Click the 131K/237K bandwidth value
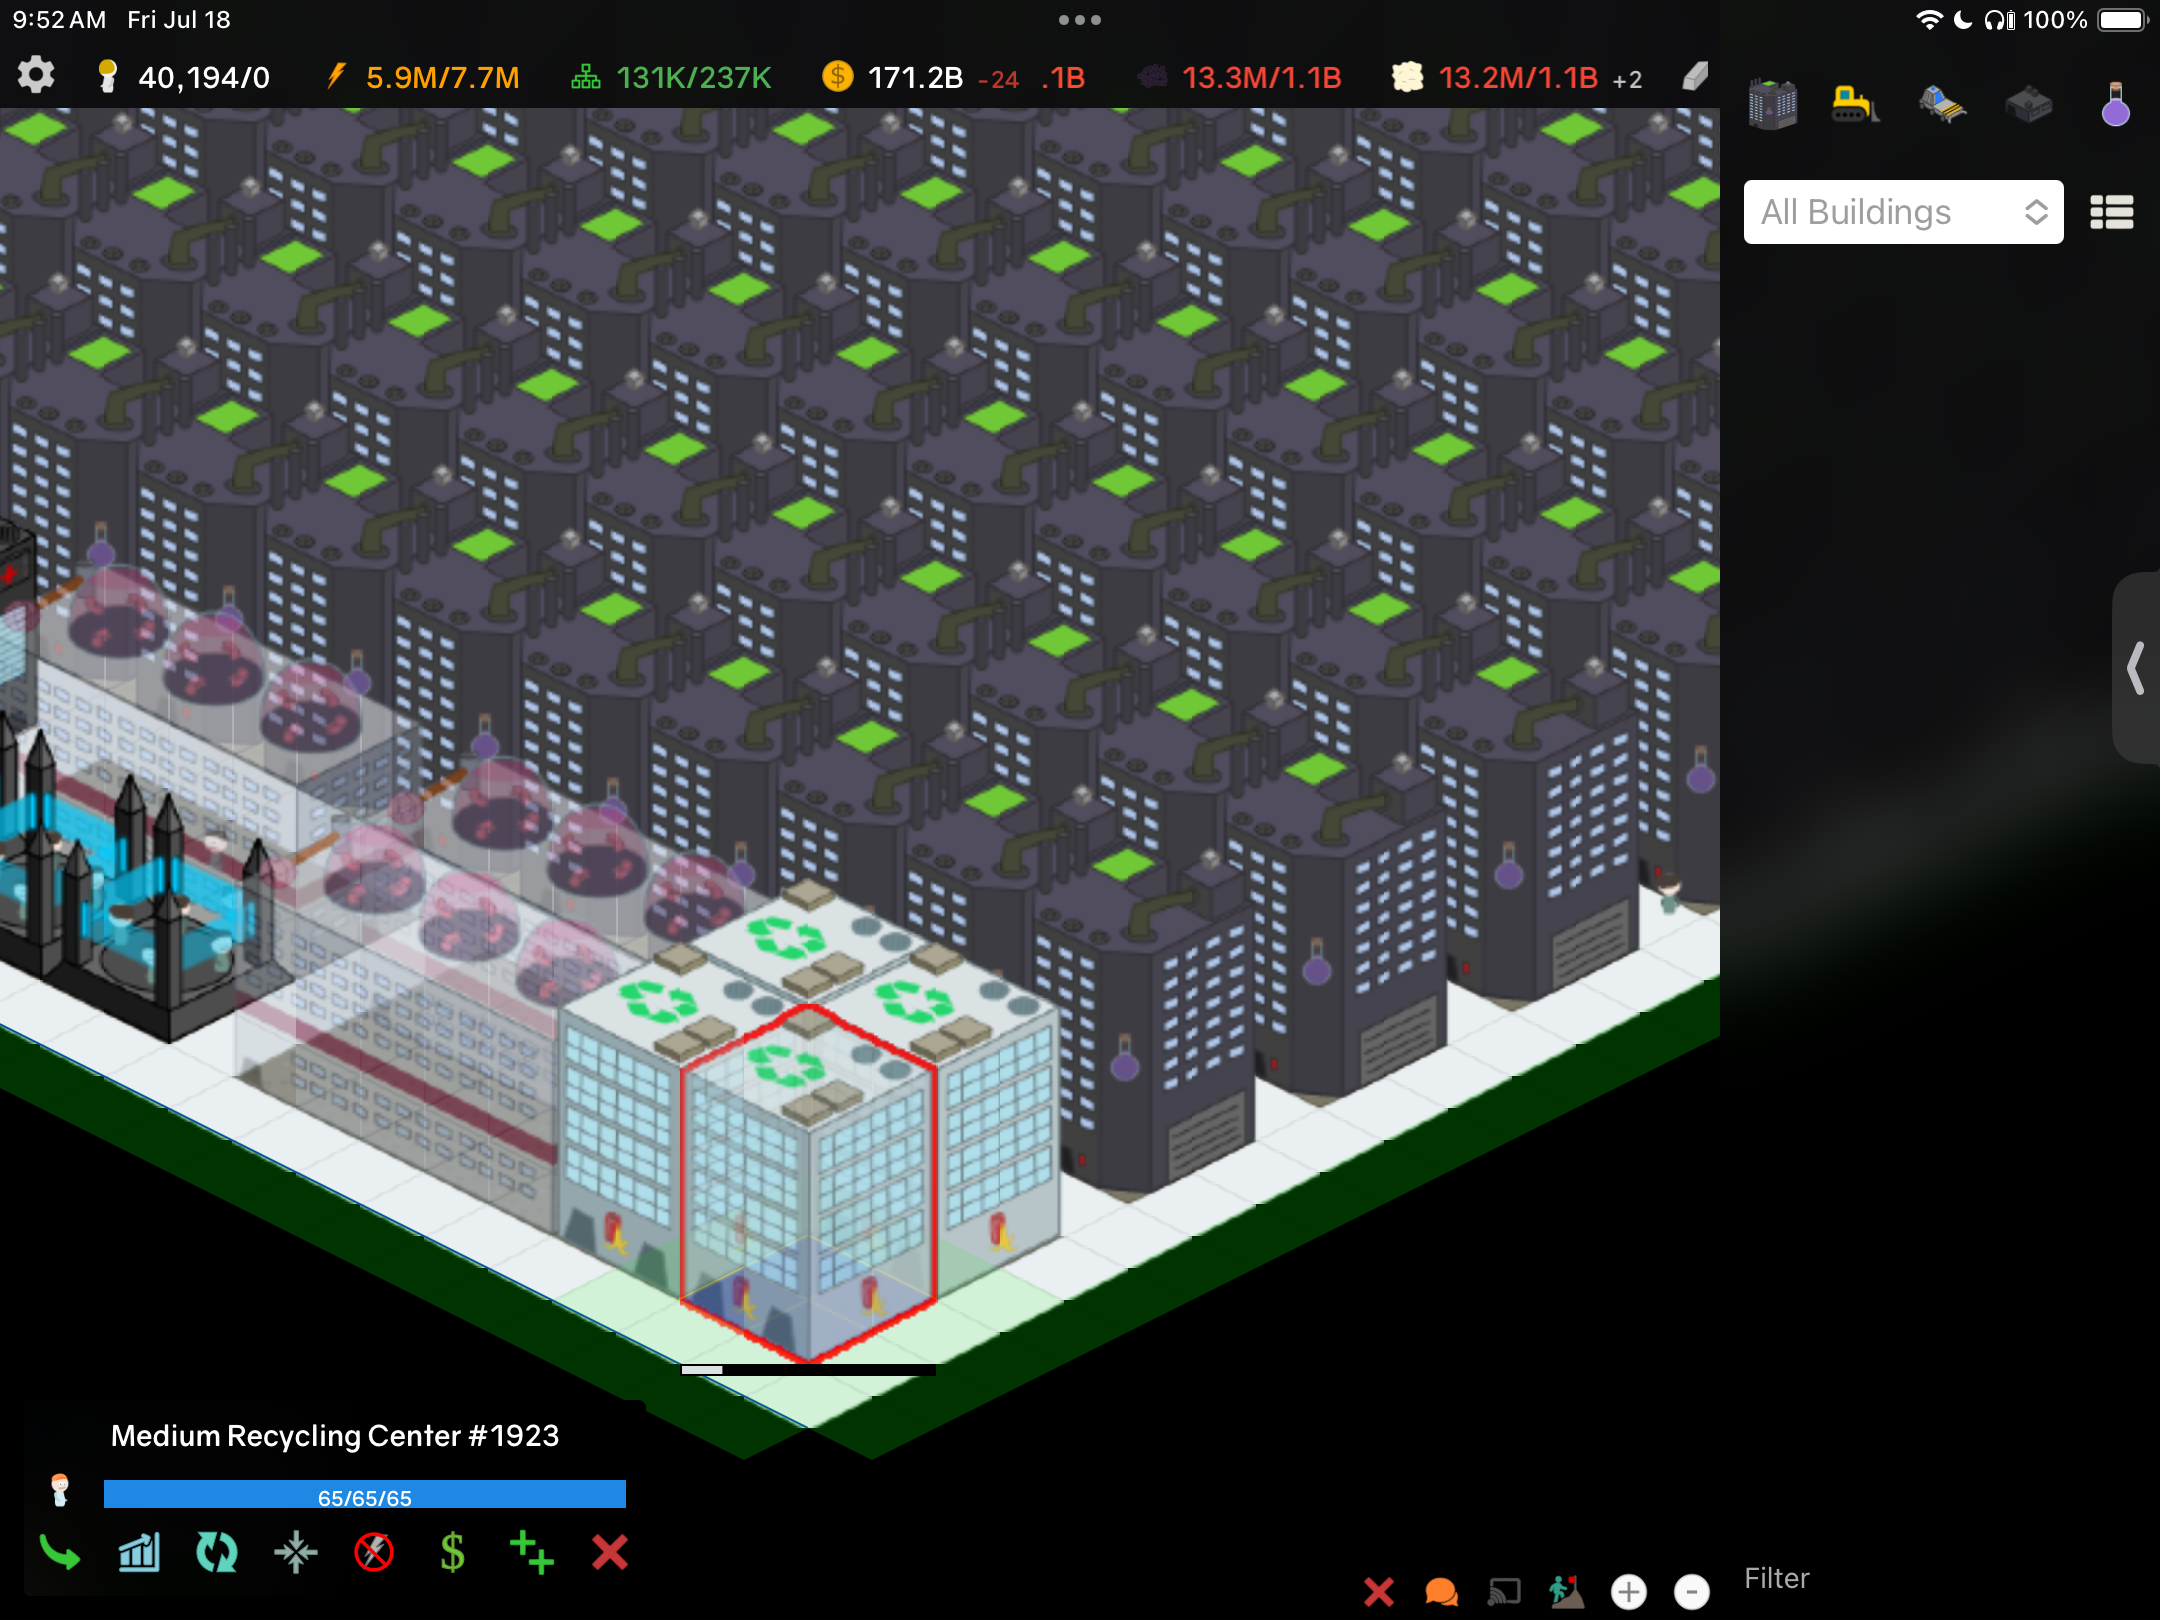This screenshot has height=1620, width=2160. [x=694, y=77]
